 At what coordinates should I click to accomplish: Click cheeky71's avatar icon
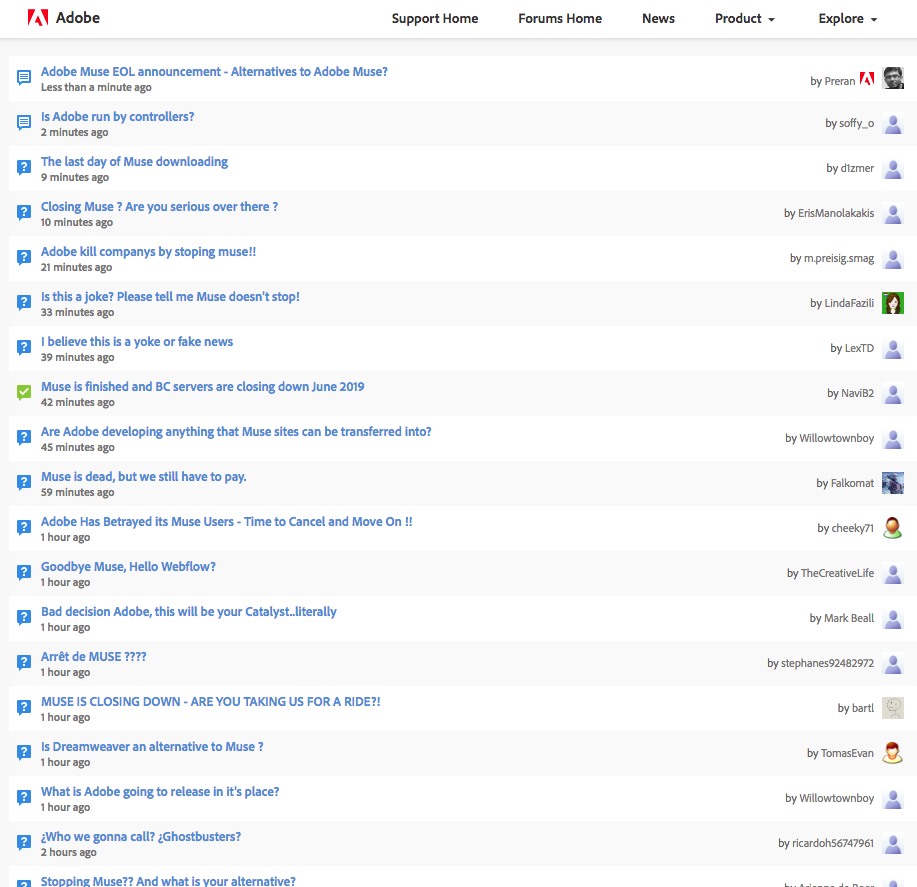point(893,528)
